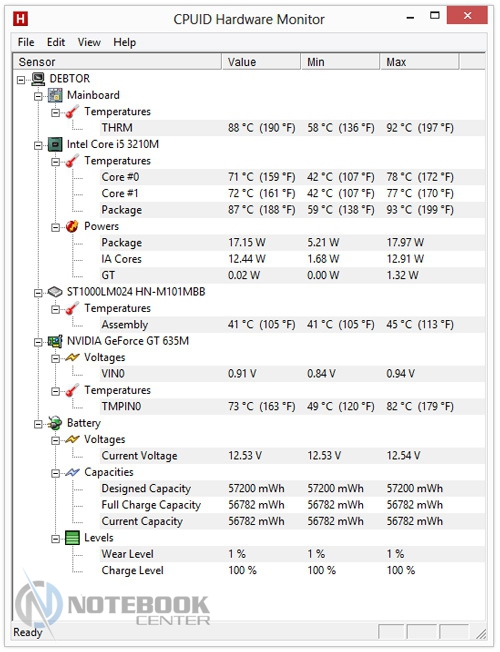
Task: Collapse the Intel Core i5 3210M node
Action: coord(38,145)
